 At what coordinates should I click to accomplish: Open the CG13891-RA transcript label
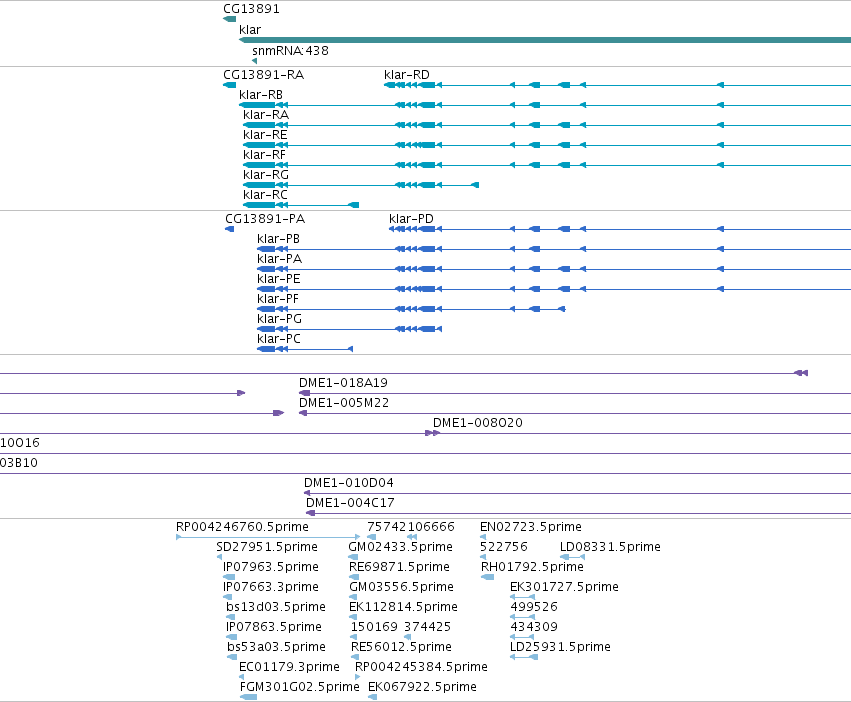pos(263,75)
